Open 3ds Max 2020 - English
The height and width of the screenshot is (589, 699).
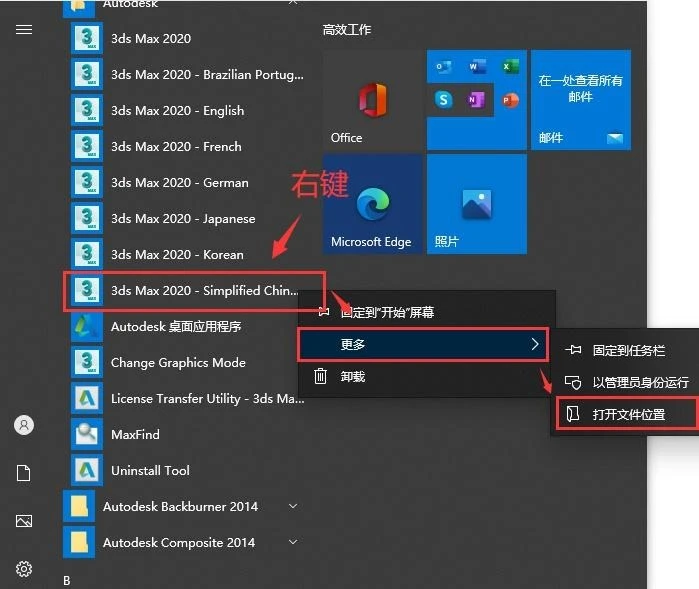point(177,111)
